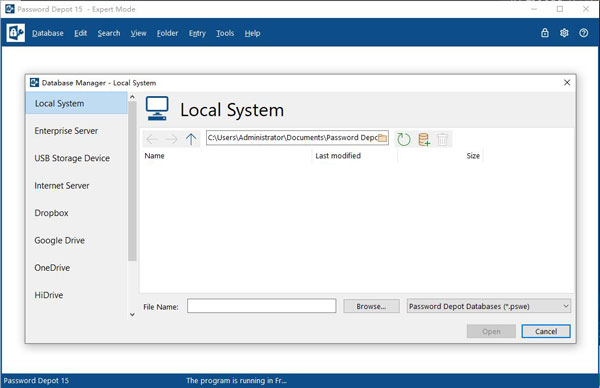This screenshot has height=388, width=600.
Task: Go up one folder level
Action: [x=191, y=139]
